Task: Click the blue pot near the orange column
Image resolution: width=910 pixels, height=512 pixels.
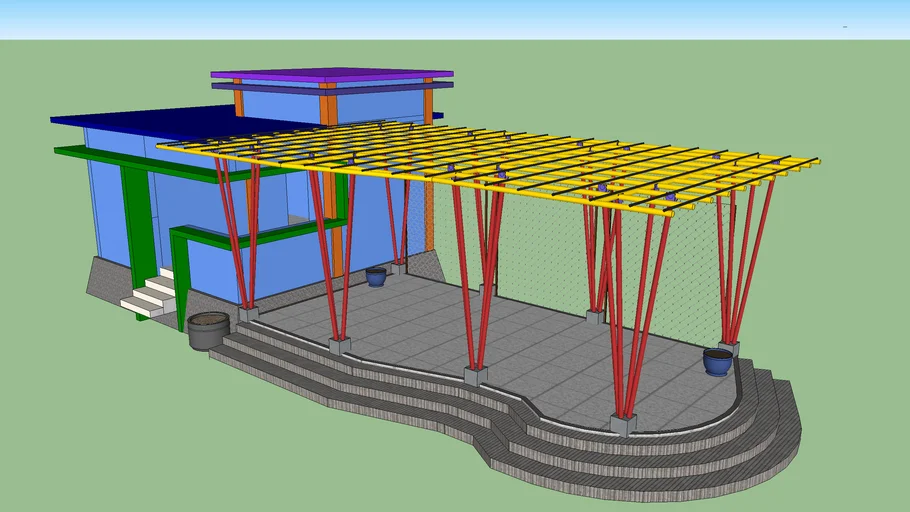Action: 376,276
